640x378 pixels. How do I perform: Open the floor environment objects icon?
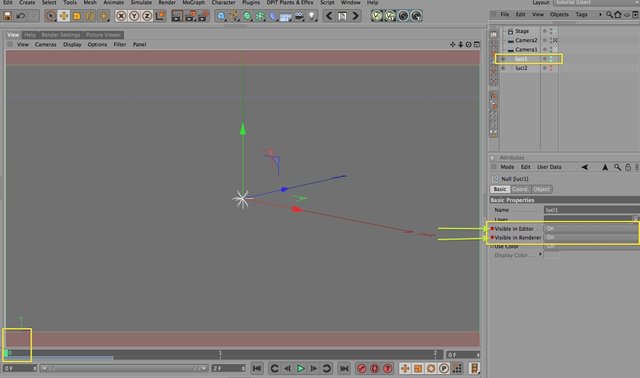[286, 16]
